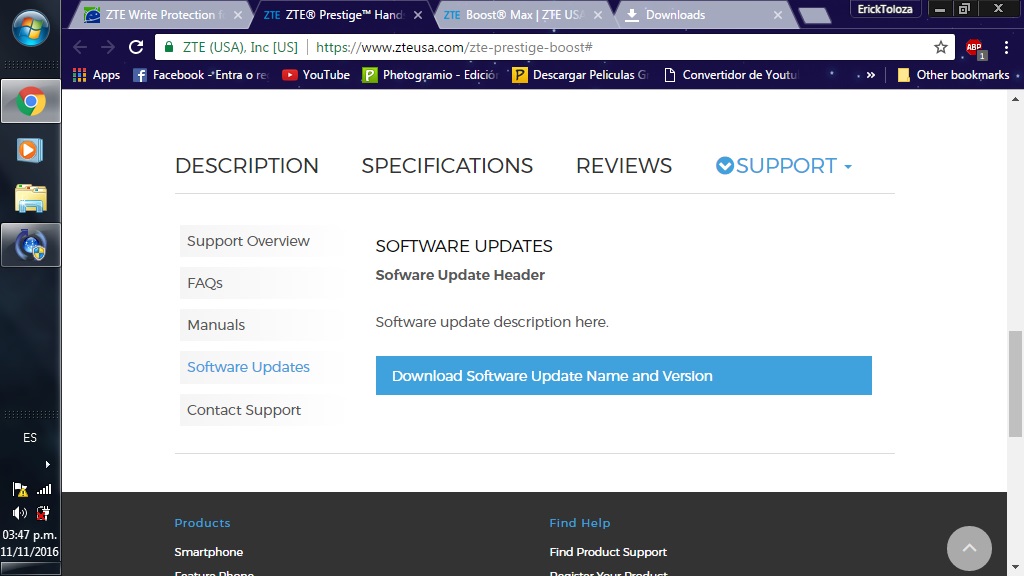
Task: Open the REVIEWS tab
Action: pos(623,166)
